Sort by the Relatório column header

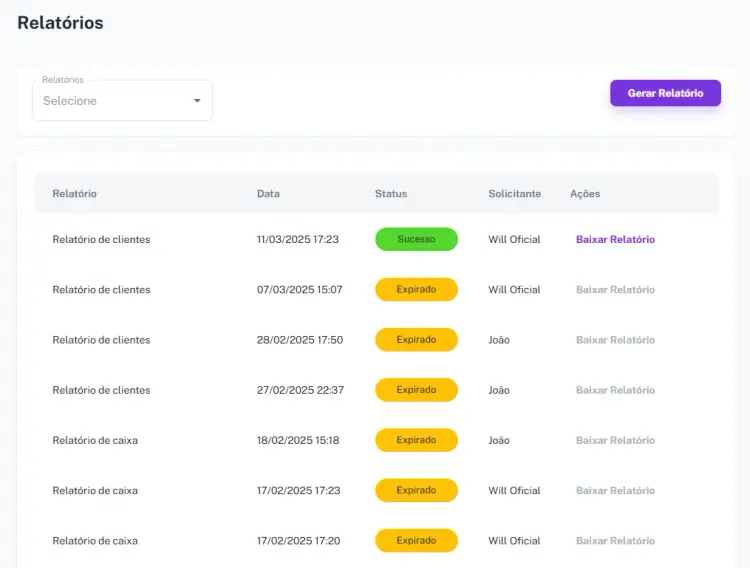(x=75, y=194)
